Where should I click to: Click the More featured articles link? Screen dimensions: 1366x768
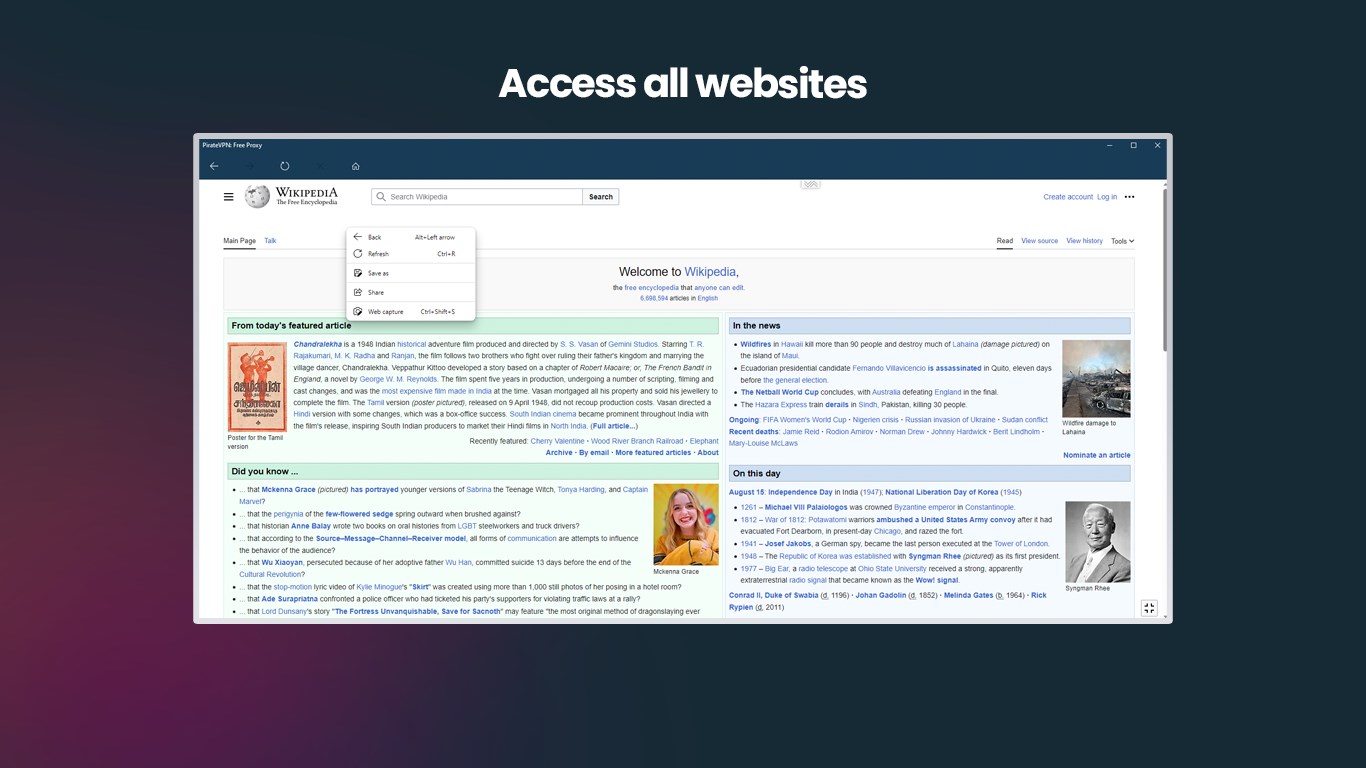[x=653, y=453]
